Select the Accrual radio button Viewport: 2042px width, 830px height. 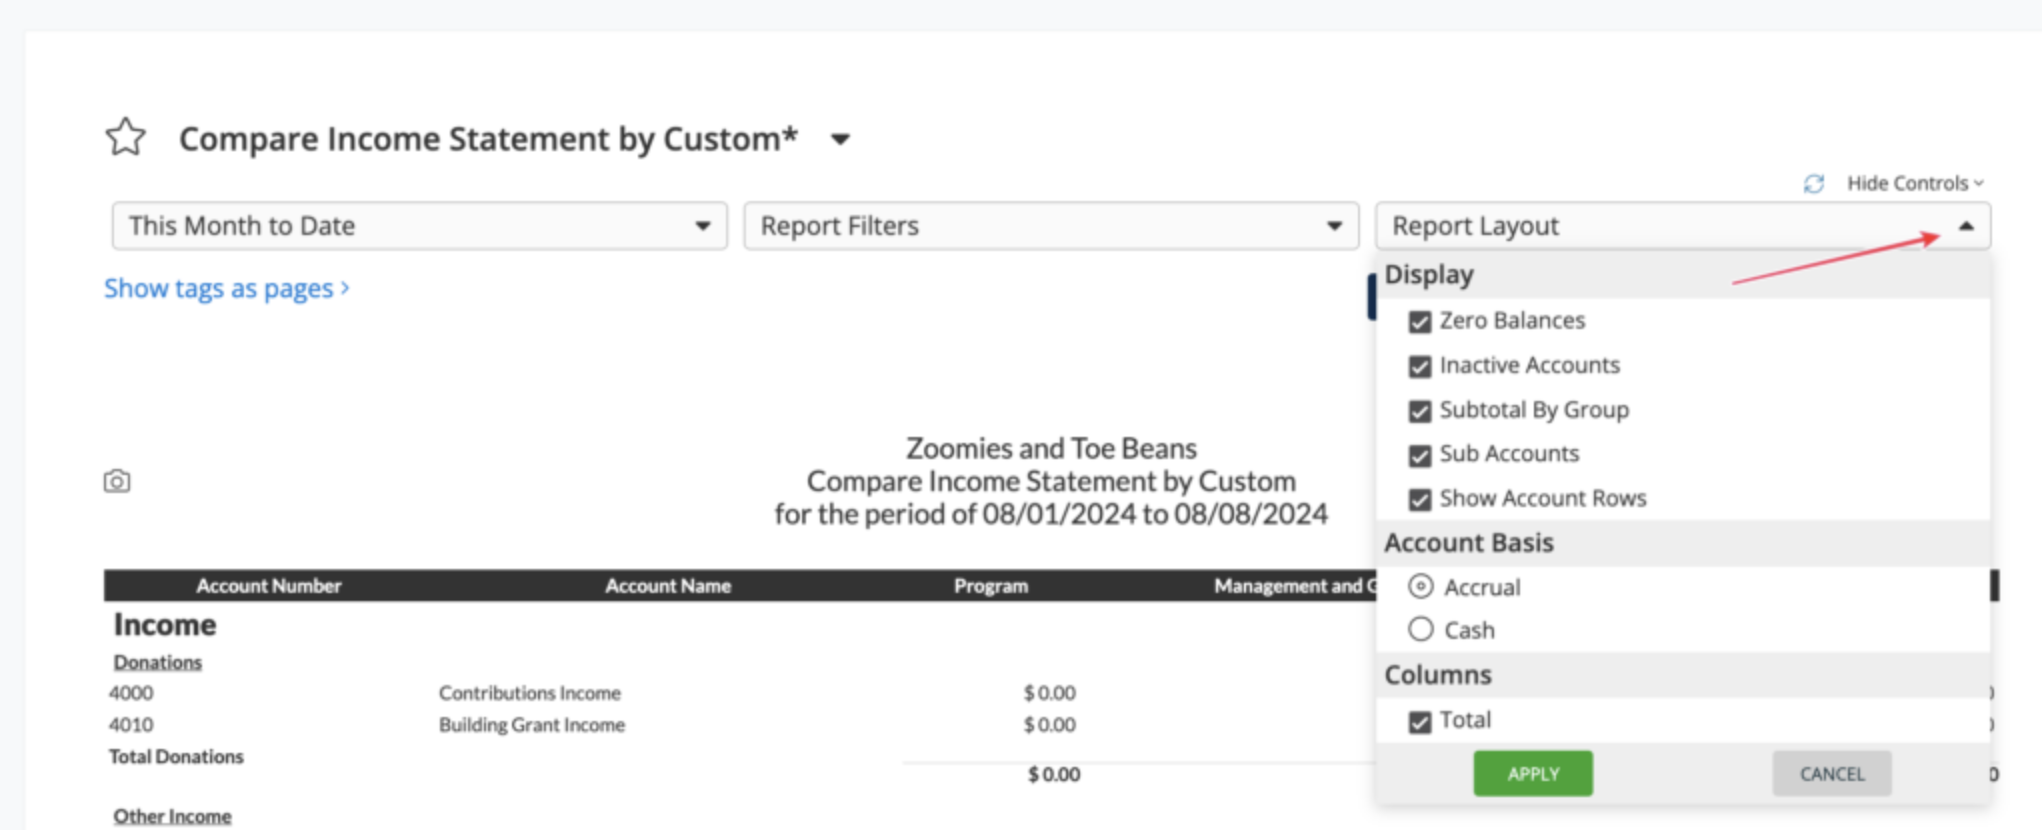[x=1420, y=587]
